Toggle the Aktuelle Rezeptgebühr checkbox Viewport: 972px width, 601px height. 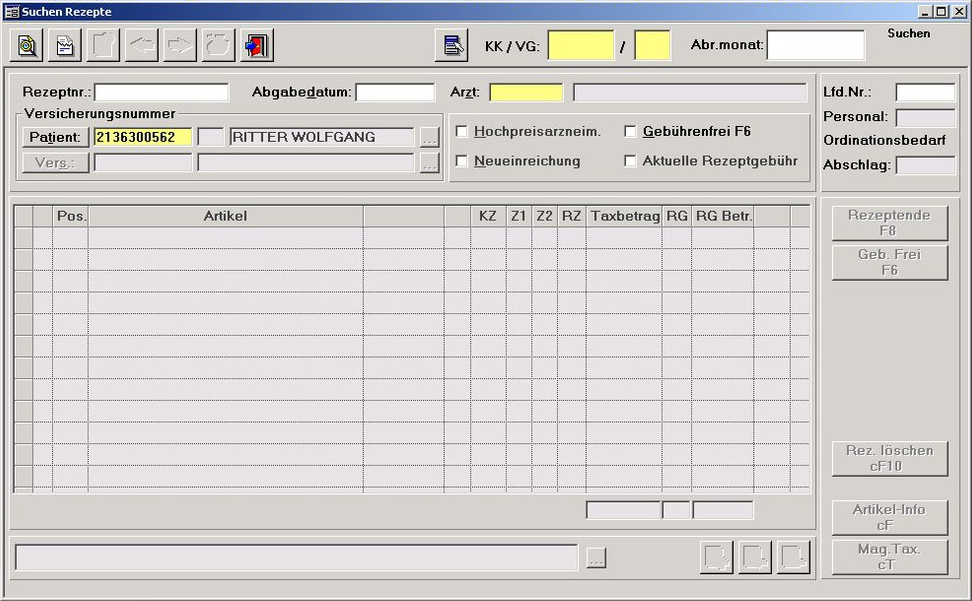tap(630, 161)
